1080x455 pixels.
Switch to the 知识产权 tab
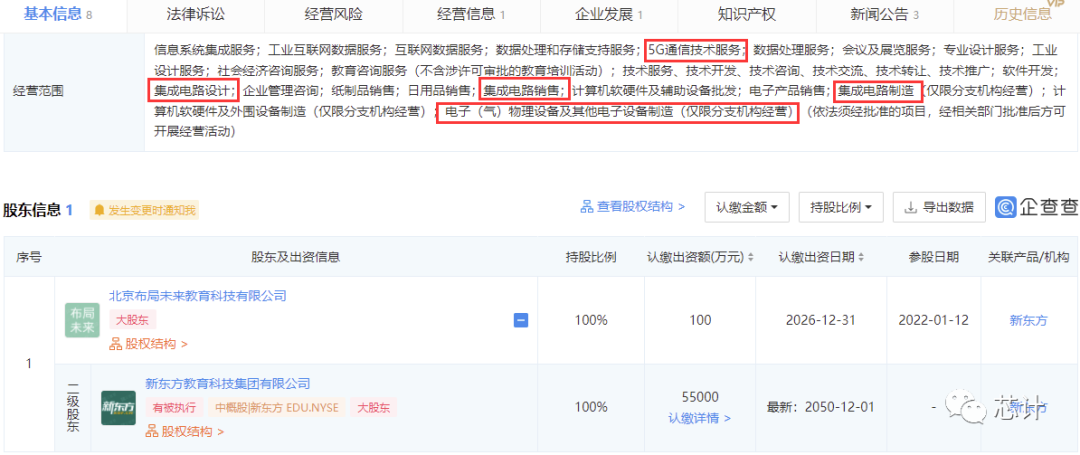tap(747, 14)
